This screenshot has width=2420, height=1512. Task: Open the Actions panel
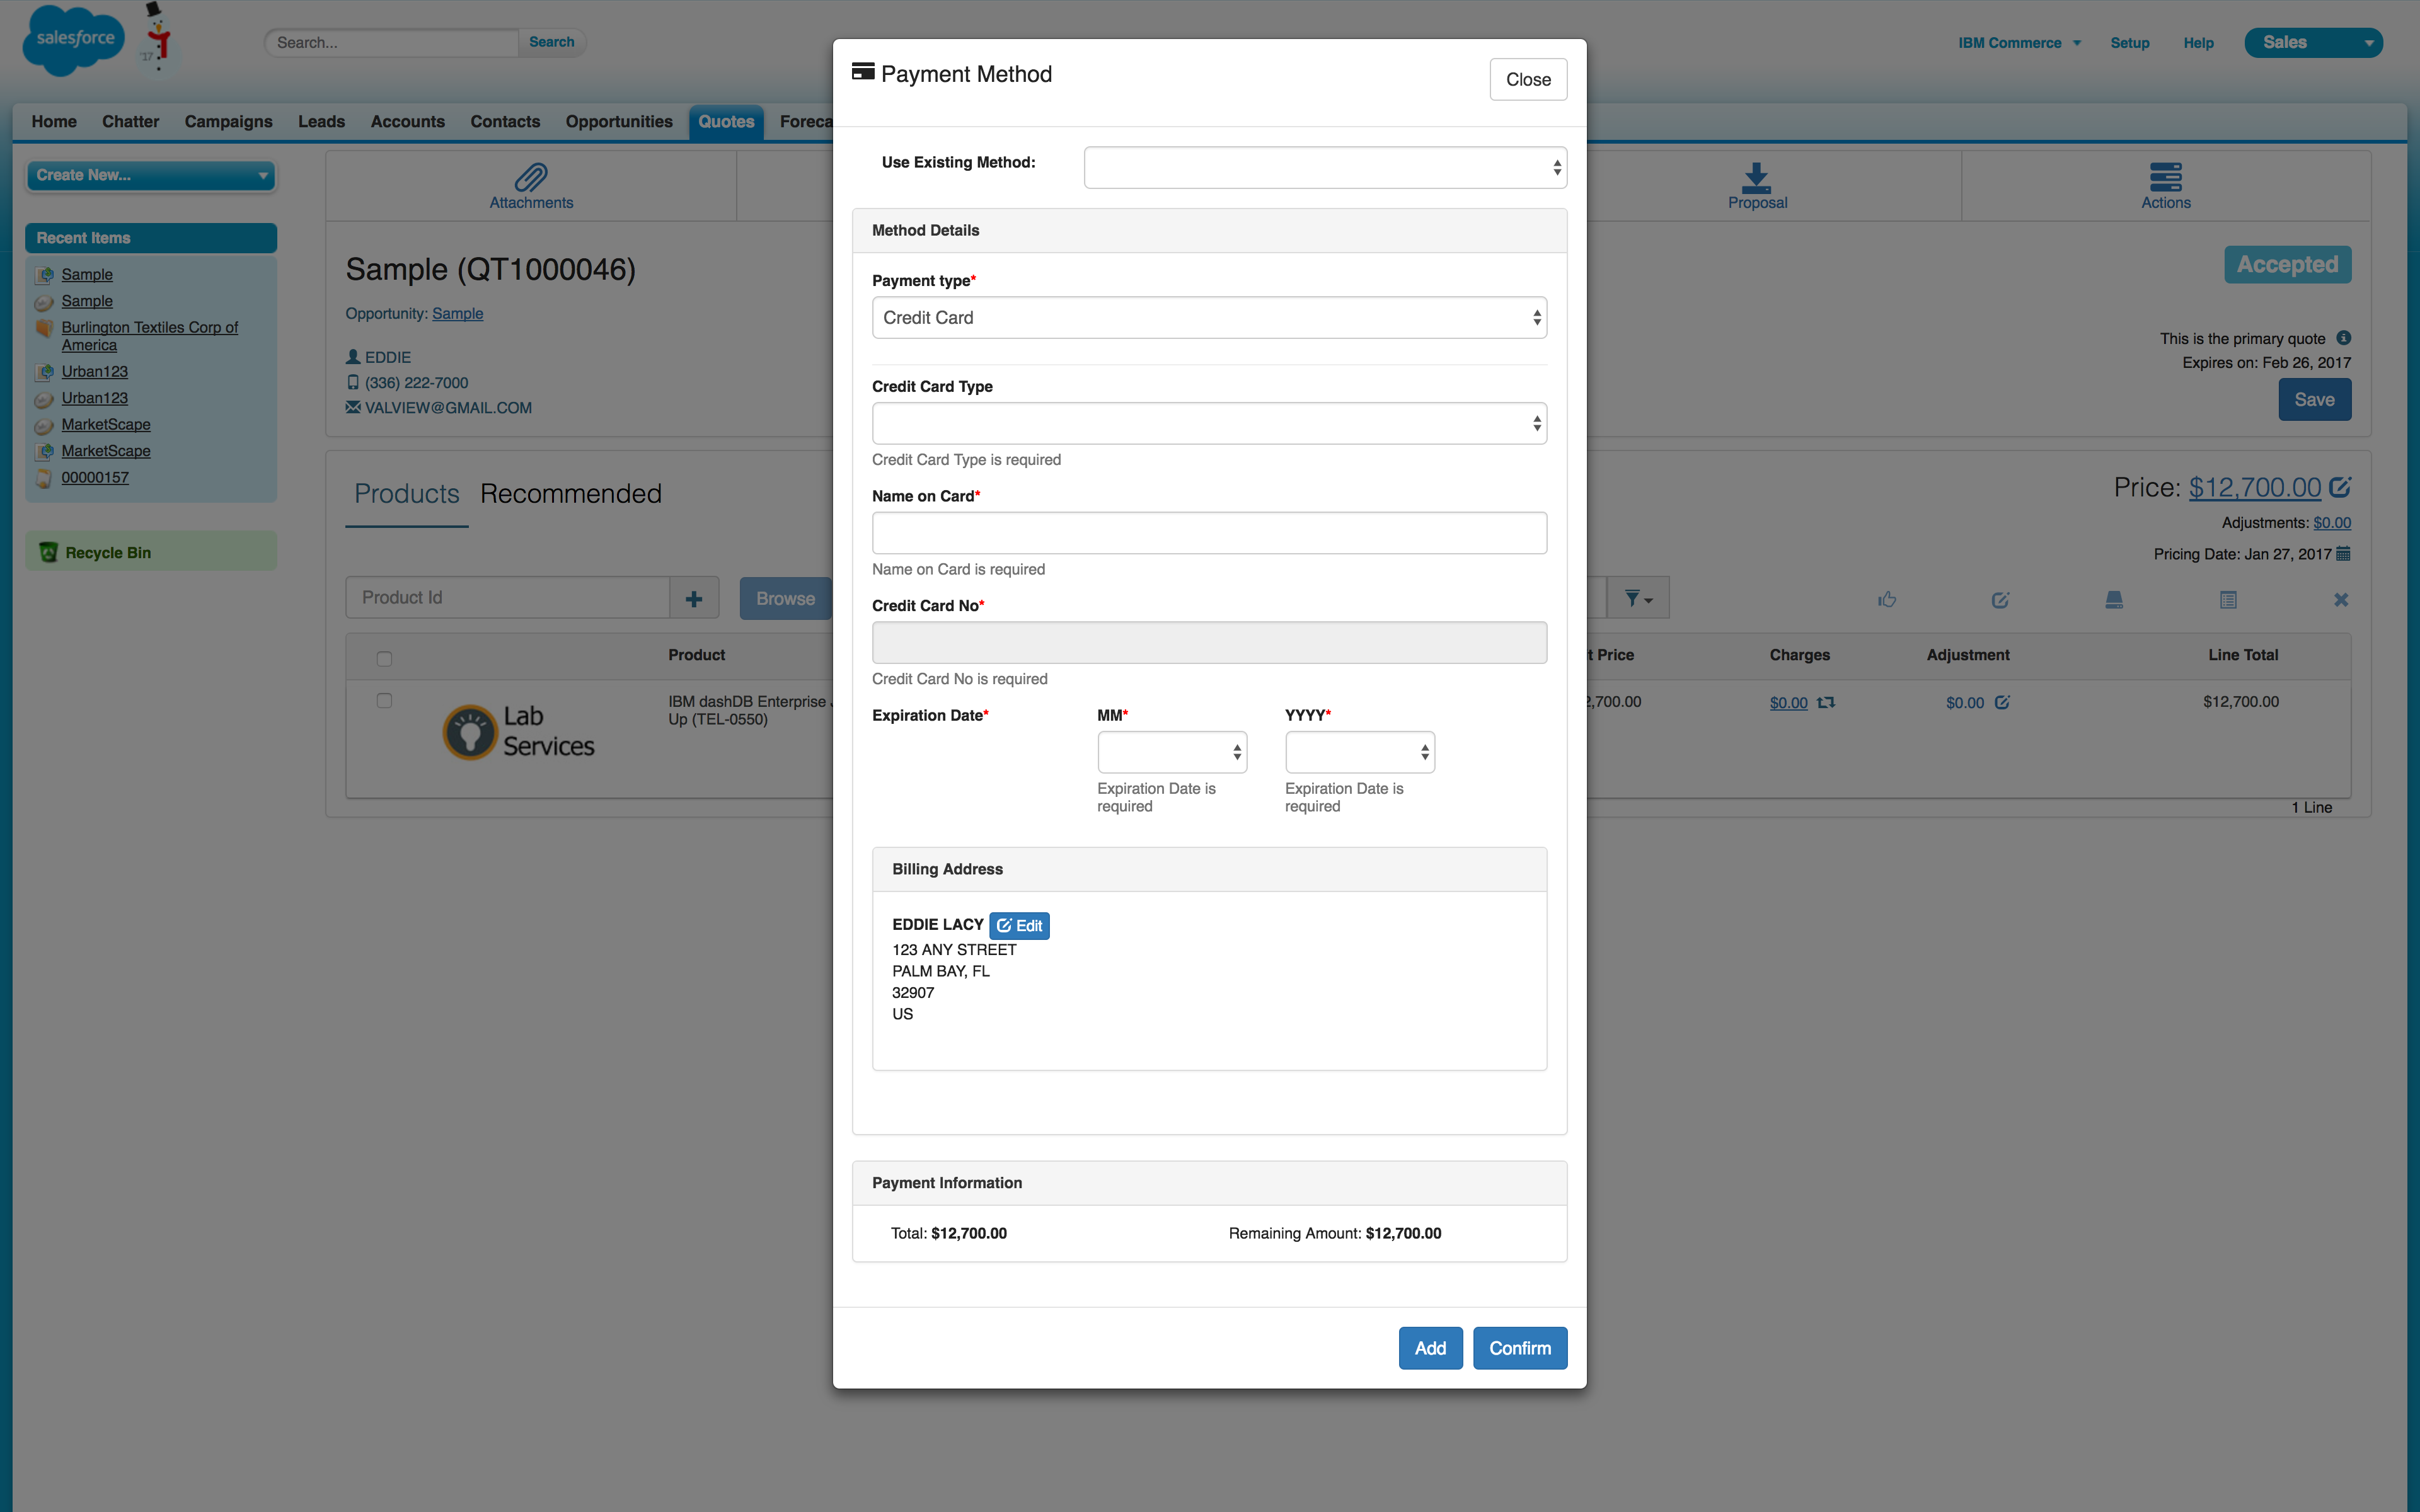coord(2165,186)
